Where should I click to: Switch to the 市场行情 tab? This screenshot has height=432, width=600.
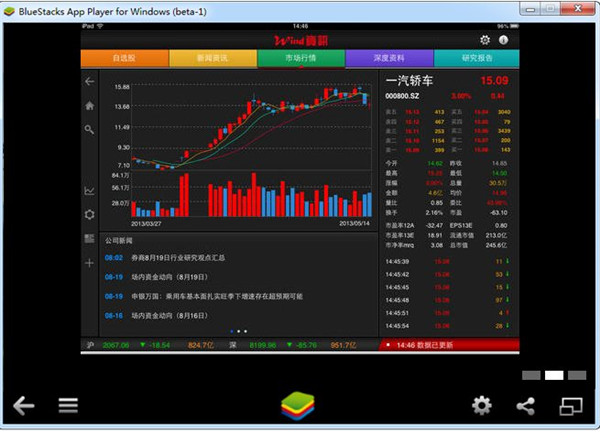click(301, 58)
